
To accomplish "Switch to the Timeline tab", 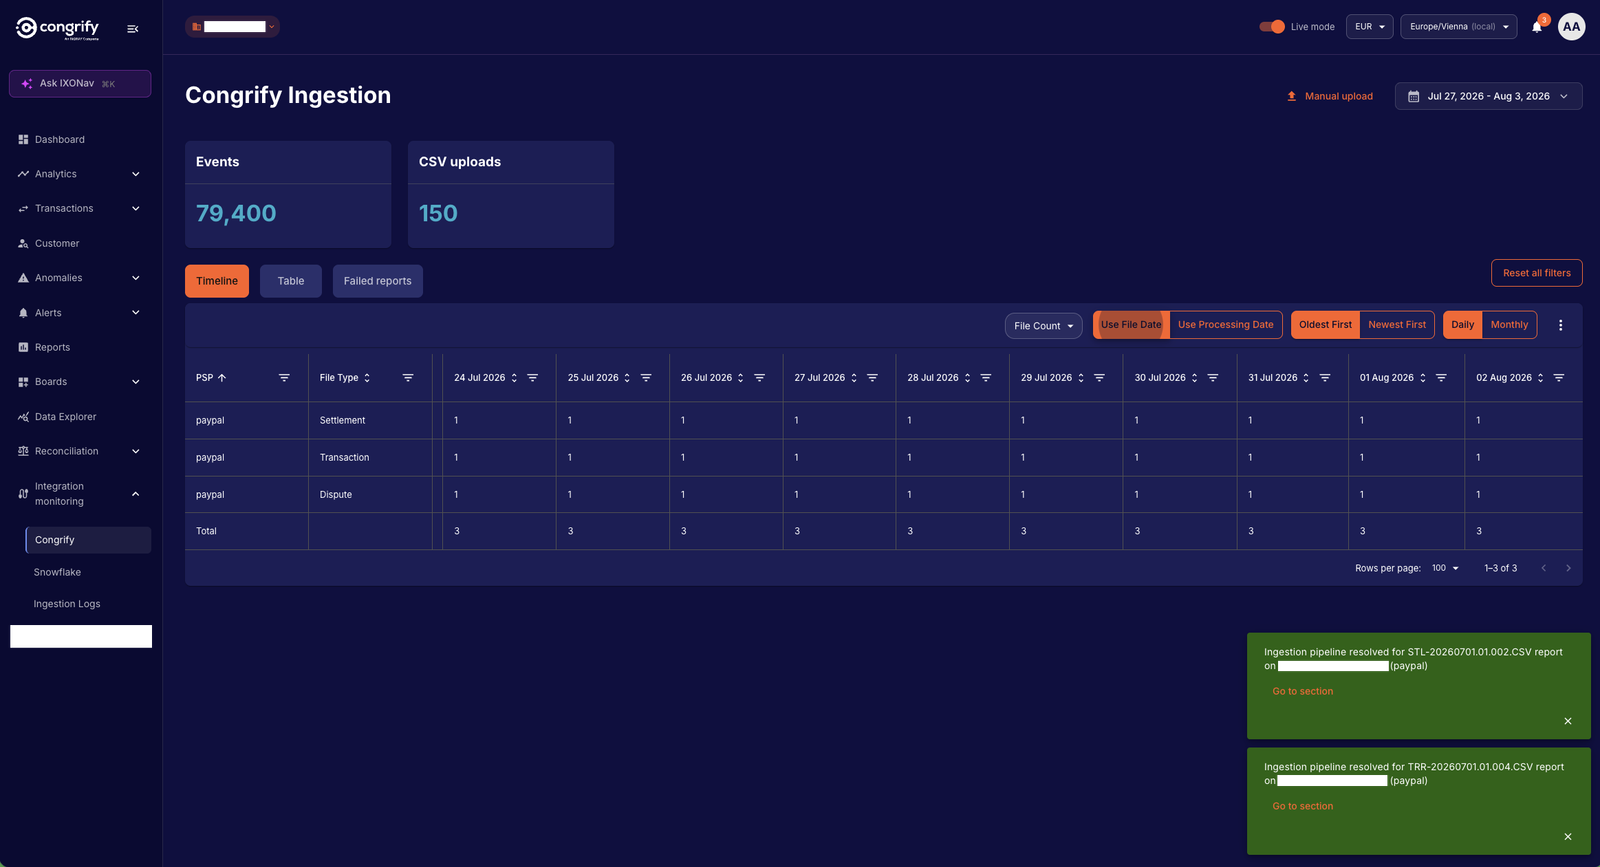I will pyautogui.click(x=217, y=281).
